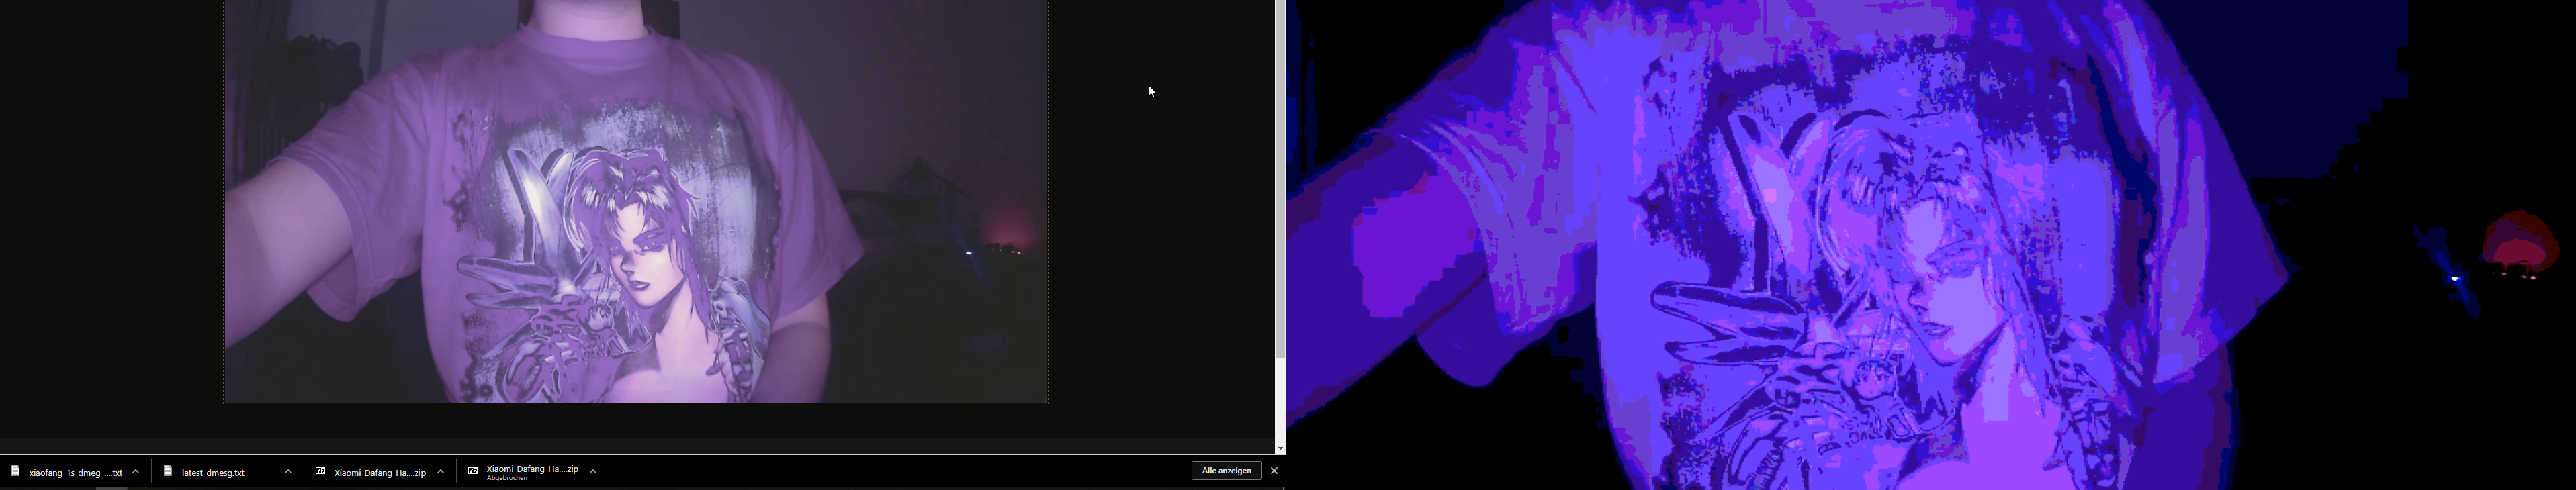Click the 7z archive icon of cancelled zip download
This screenshot has width=2576, height=490.
pyautogui.click(x=473, y=472)
